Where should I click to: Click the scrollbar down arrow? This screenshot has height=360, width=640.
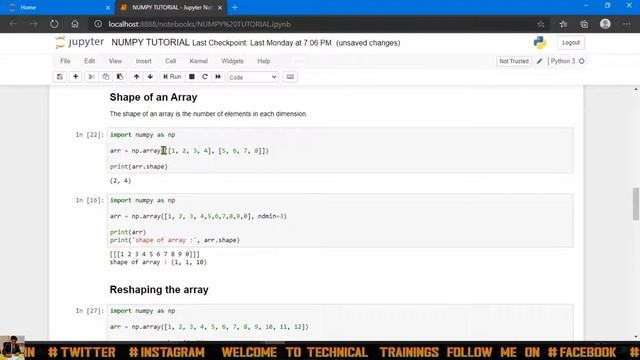pyautogui.click(x=636, y=337)
